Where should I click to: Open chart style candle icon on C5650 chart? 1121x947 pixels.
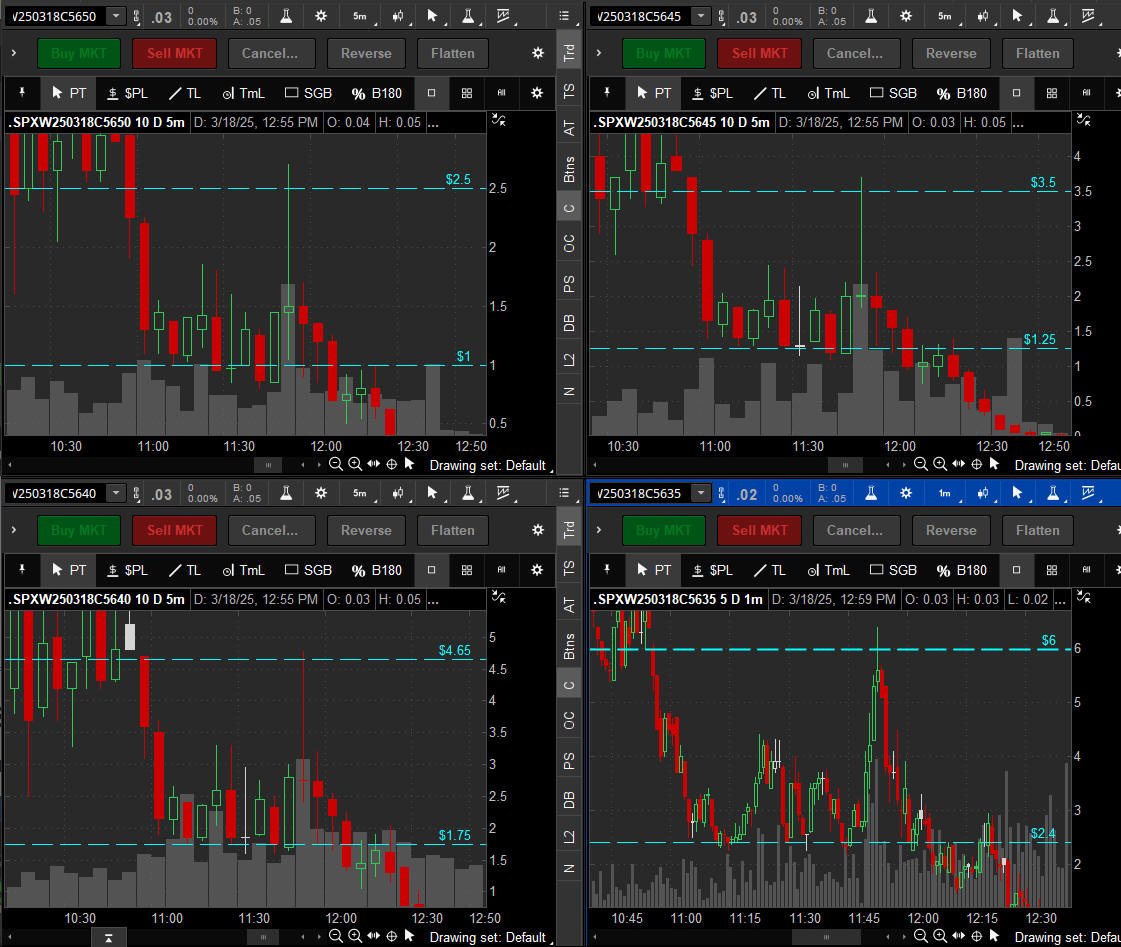coord(398,16)
